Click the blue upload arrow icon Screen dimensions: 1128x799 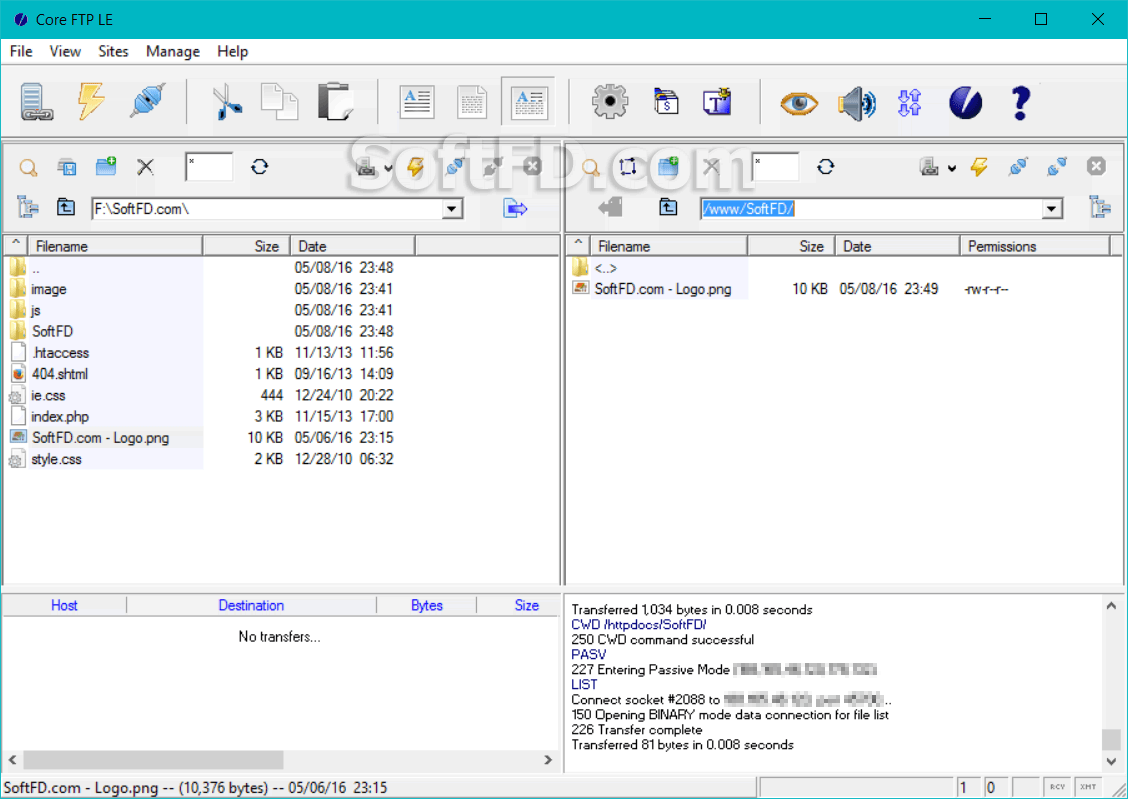tap(515, 209)
